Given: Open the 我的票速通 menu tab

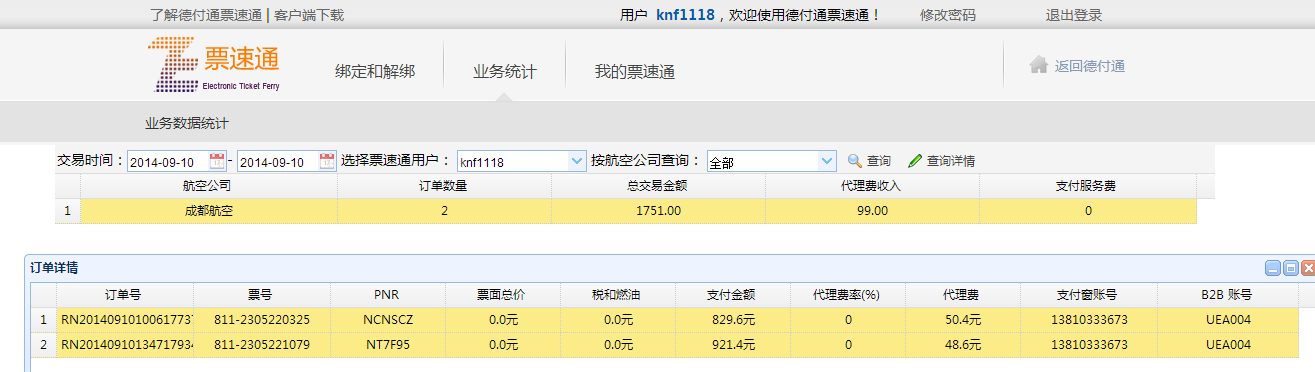Looking at the screenshot, I should tap(635, 72).
